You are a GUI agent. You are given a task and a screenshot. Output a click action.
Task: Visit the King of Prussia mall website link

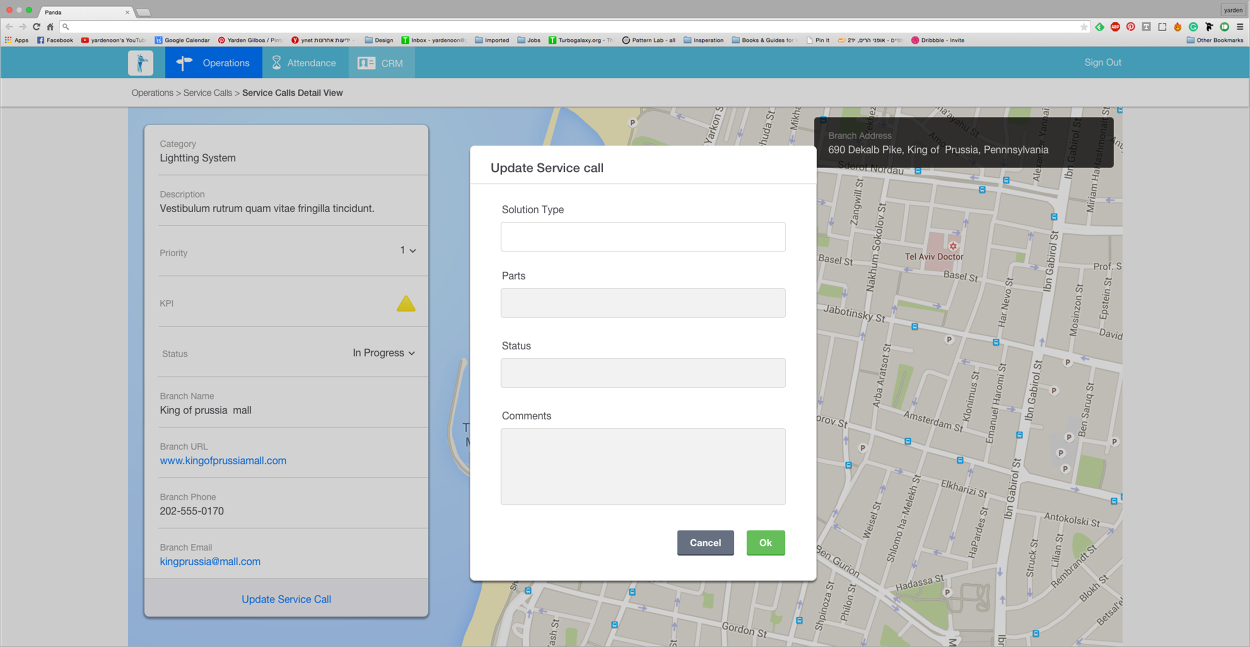tap(223, 460)
